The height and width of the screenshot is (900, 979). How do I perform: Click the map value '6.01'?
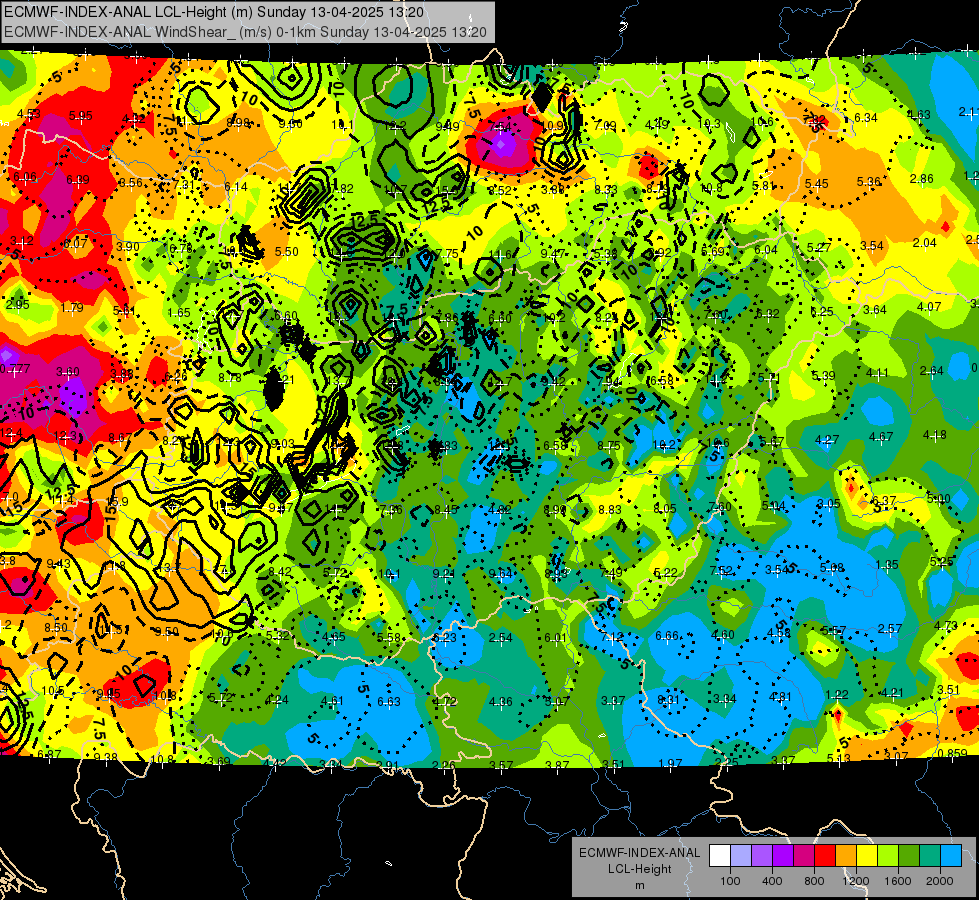point(556,638)
